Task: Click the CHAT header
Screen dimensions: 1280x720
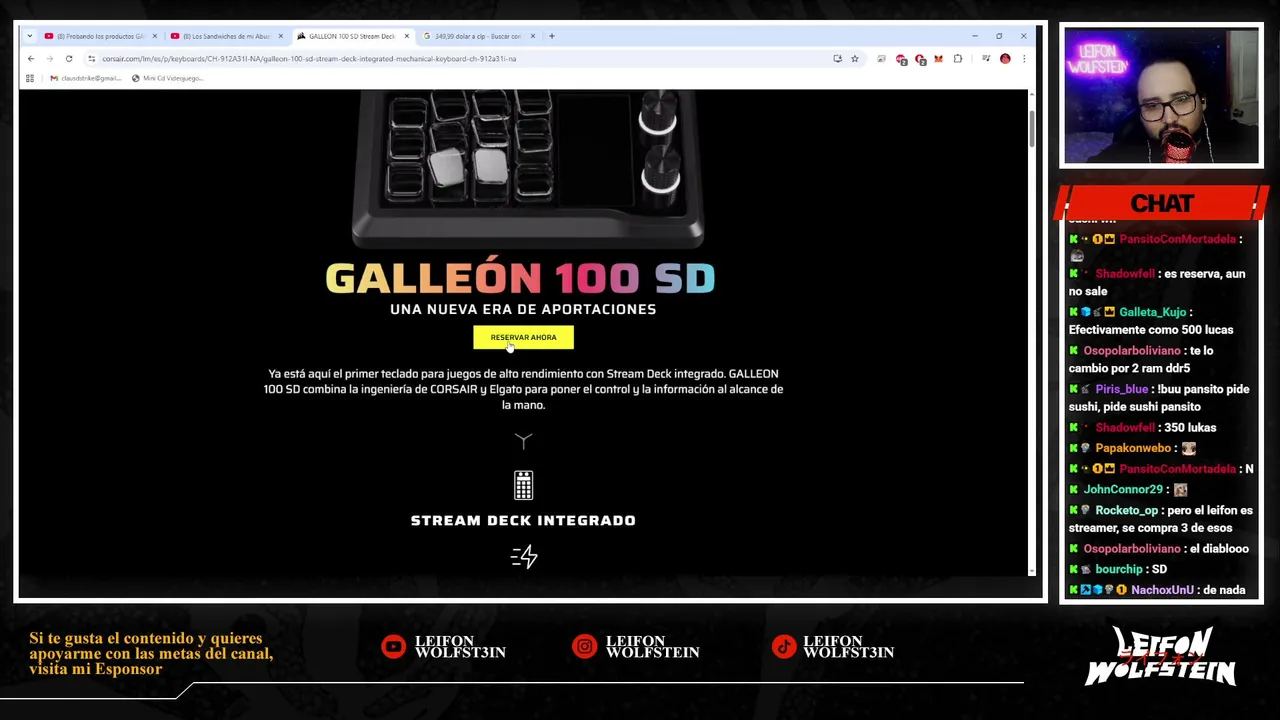Action: 1162,204
